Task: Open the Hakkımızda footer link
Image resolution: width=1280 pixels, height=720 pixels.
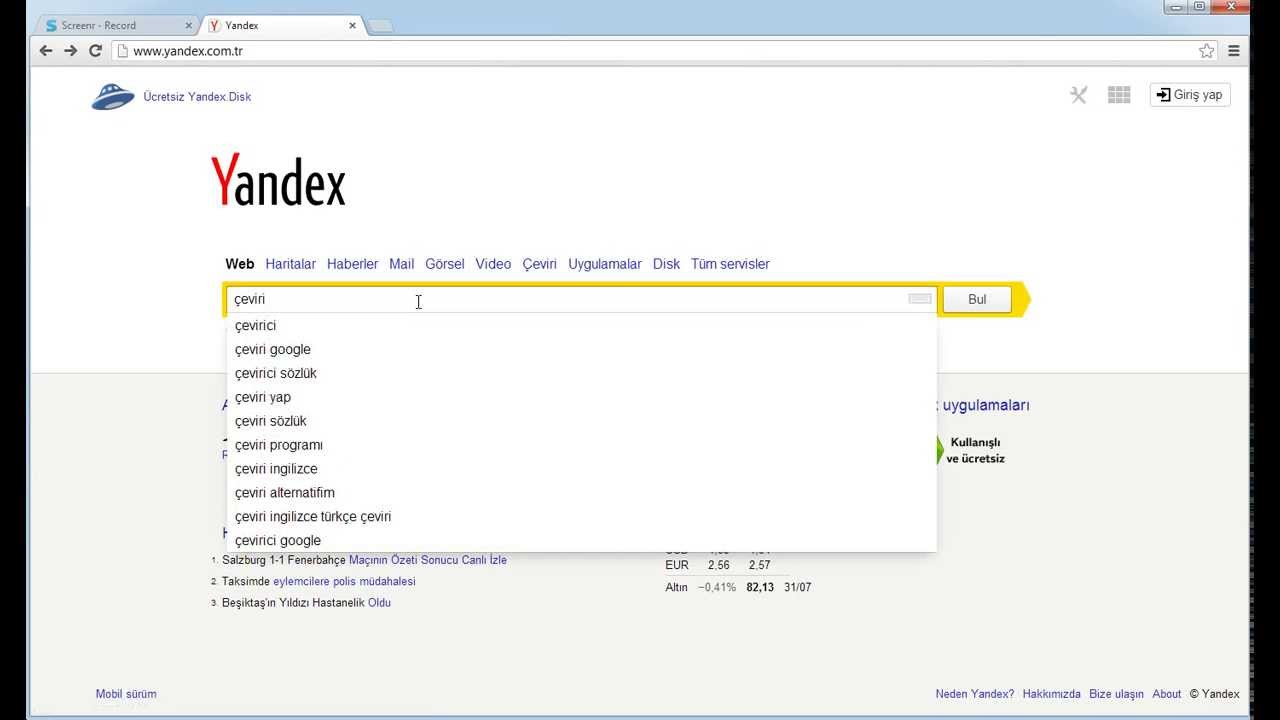Action: [x=1052, y=694]
